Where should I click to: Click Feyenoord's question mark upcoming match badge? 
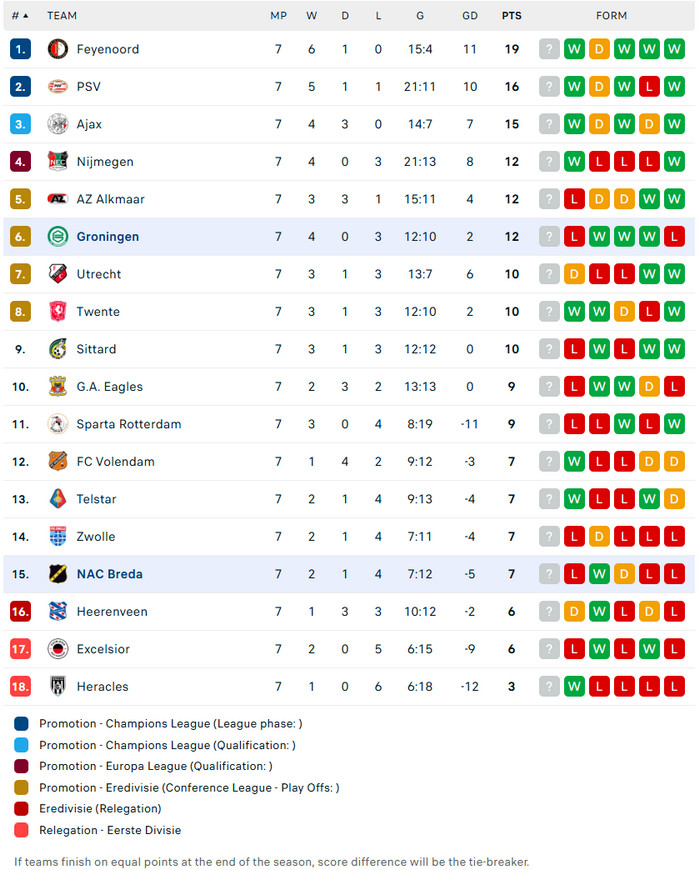pyautogui.click(x=549, y=49)
